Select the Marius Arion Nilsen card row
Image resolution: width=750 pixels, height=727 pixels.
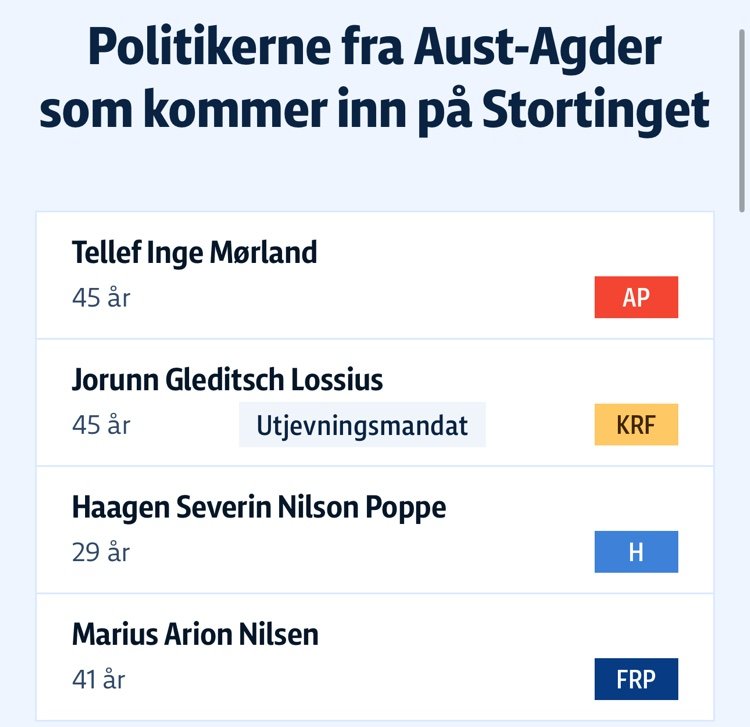click(375, 657)
